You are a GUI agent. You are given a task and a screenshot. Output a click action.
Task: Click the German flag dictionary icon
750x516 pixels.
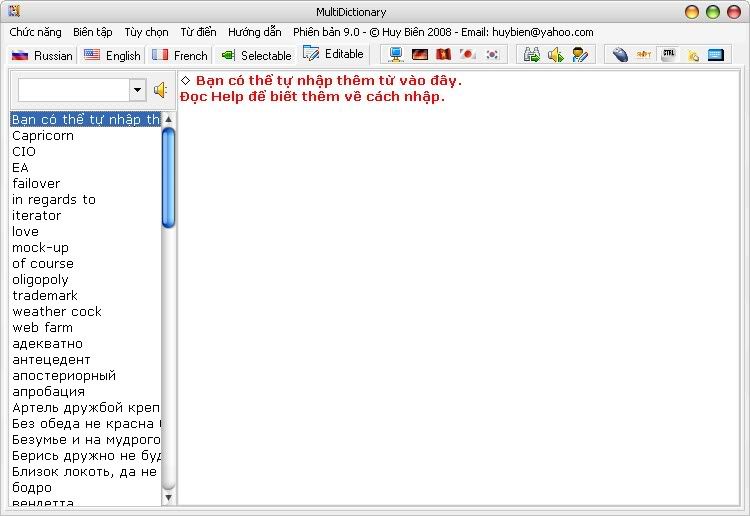point(420,55)
